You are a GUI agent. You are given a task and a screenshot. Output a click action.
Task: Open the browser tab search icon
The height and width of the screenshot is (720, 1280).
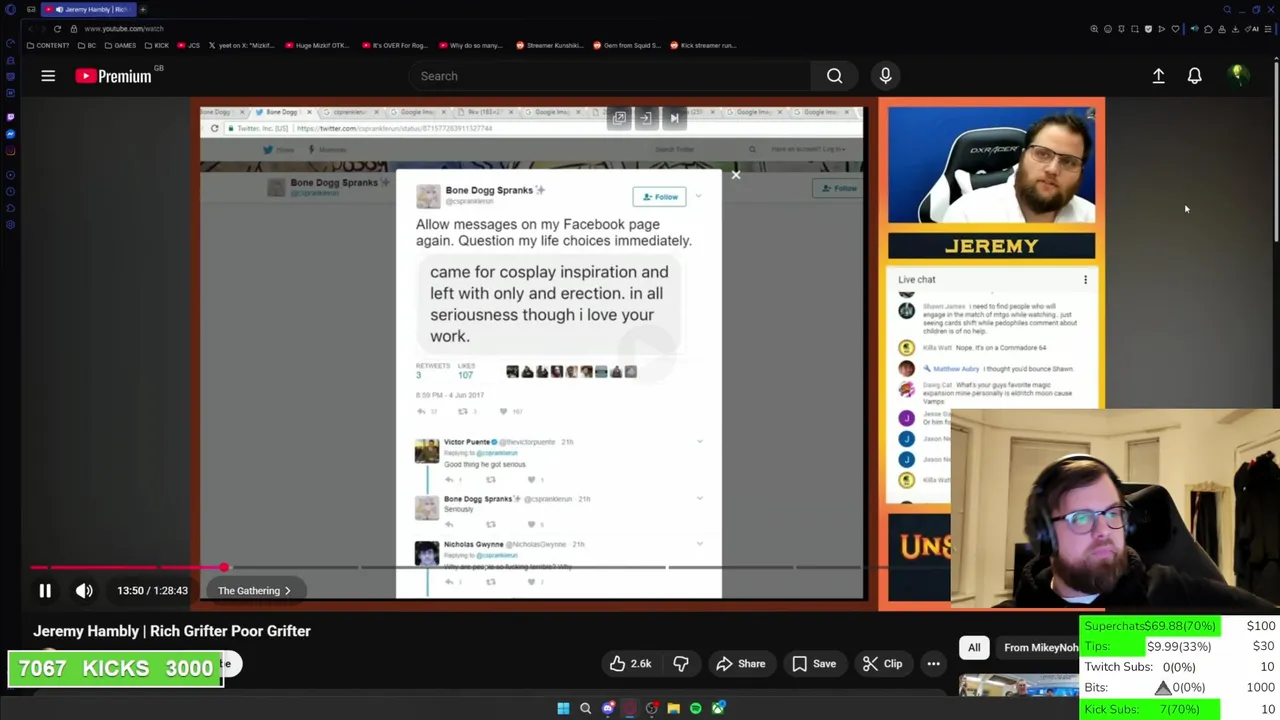click(1227, 9)
